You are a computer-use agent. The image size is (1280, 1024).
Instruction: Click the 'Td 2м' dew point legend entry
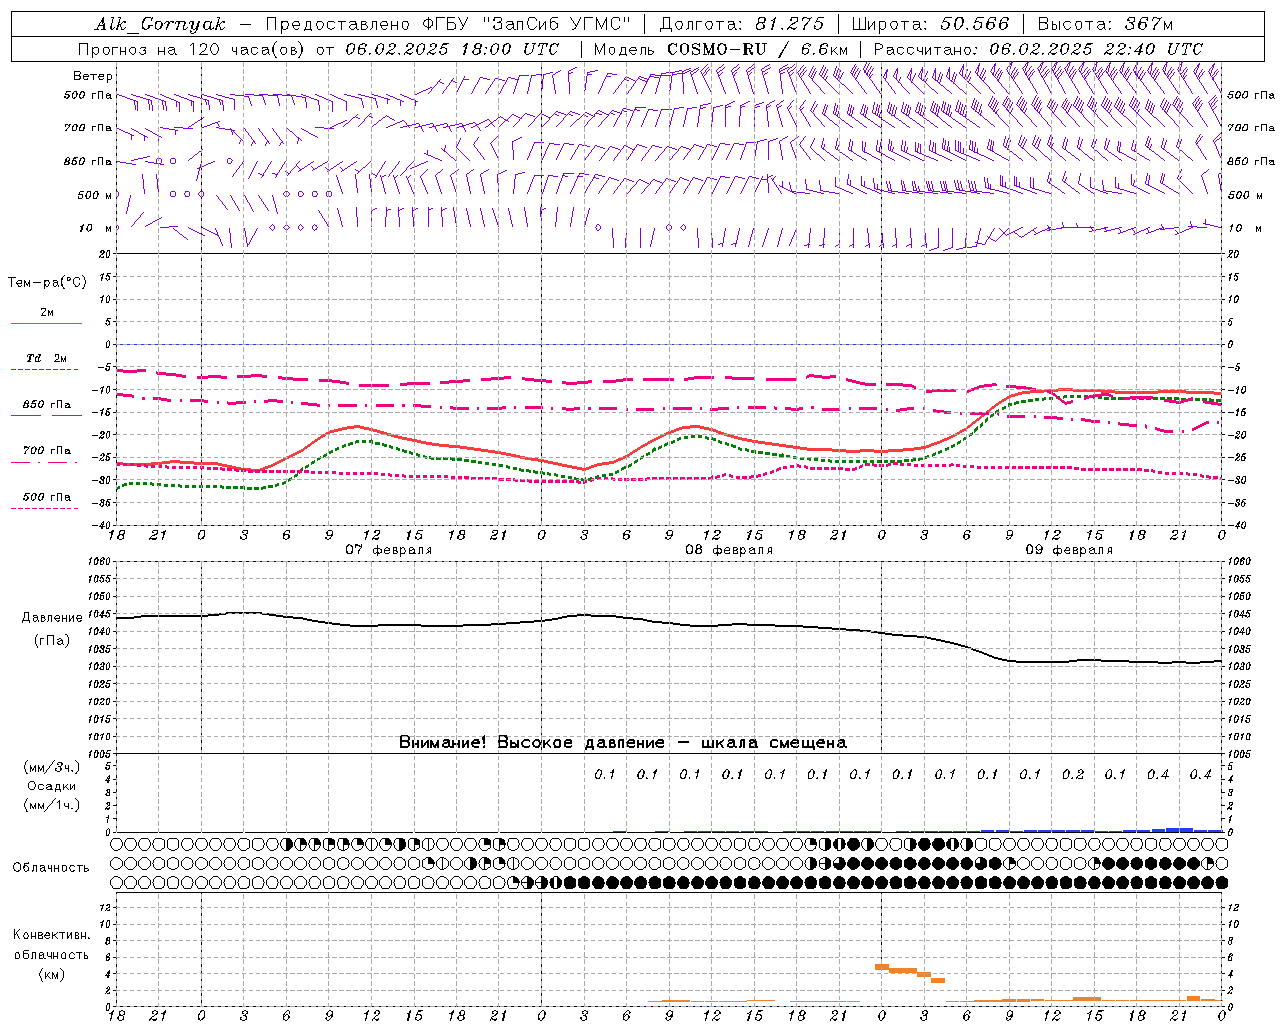tap(46, 358)
